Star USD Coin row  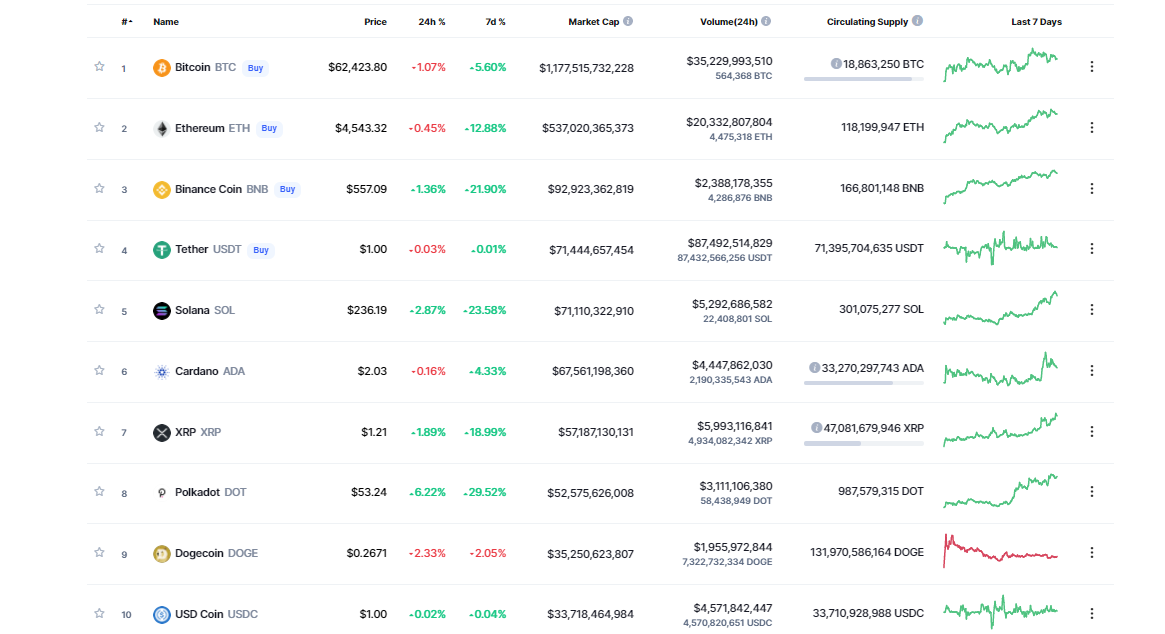coord(99,613)
